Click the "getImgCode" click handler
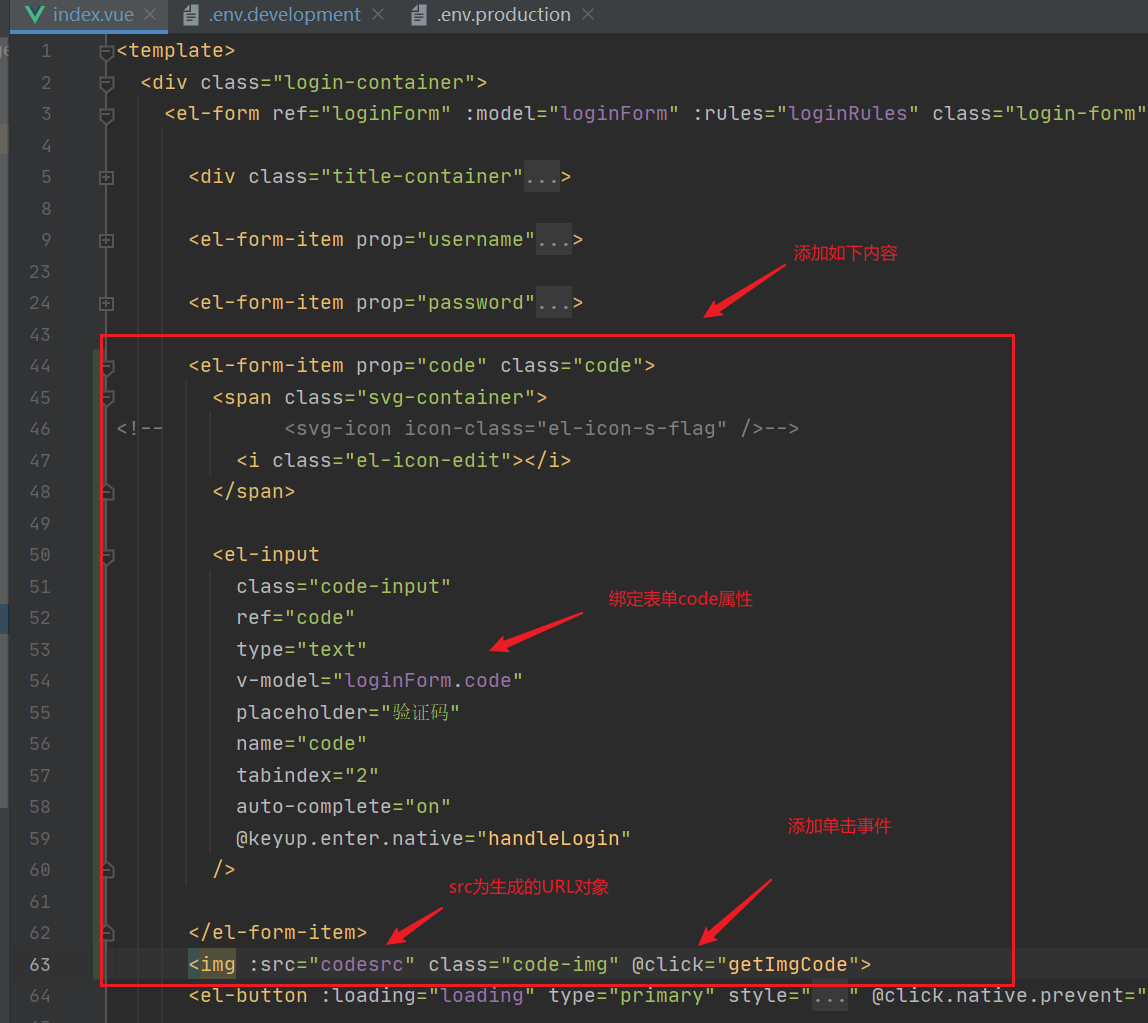This screenshot has height=1023, width=1148. click(x=788, y=964)
